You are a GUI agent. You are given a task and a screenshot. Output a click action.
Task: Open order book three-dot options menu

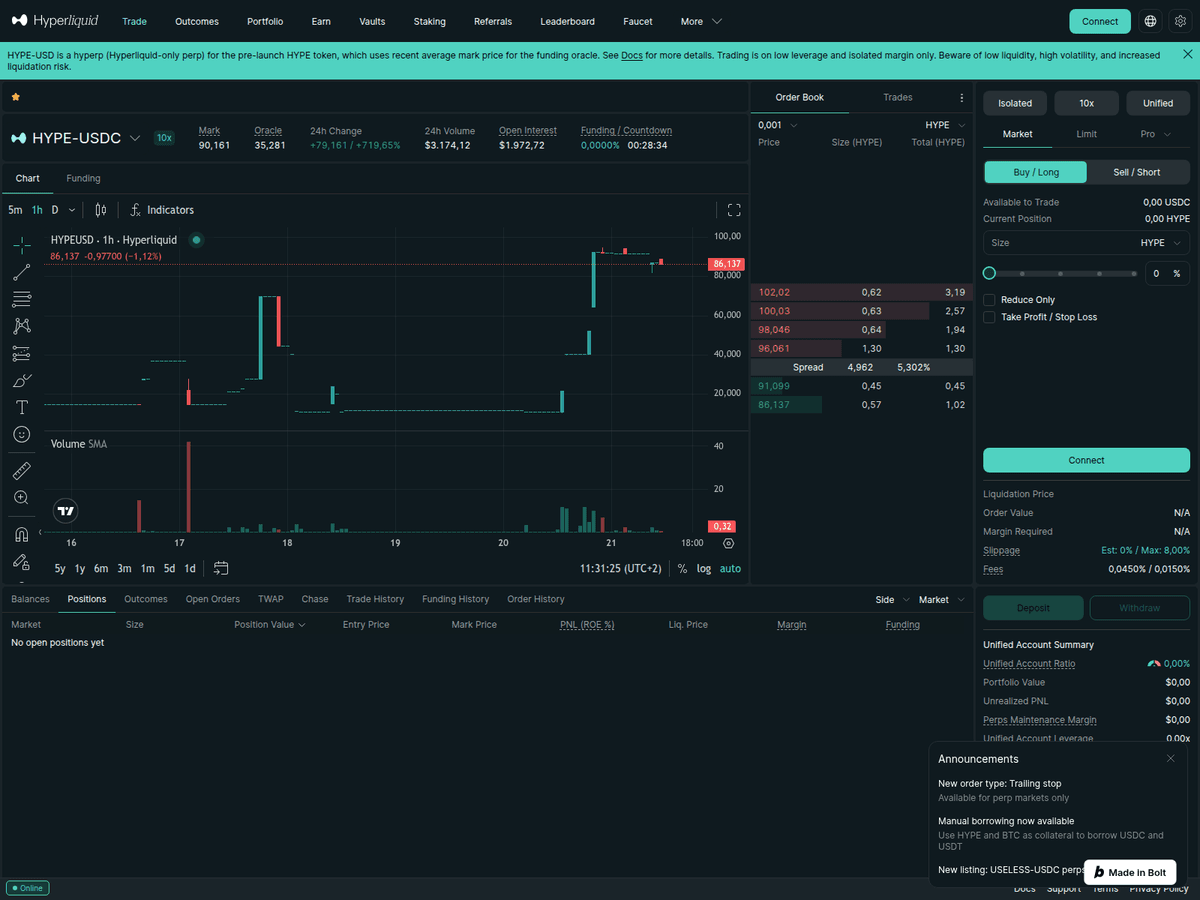pyautogui.click(x=962, y=98)
